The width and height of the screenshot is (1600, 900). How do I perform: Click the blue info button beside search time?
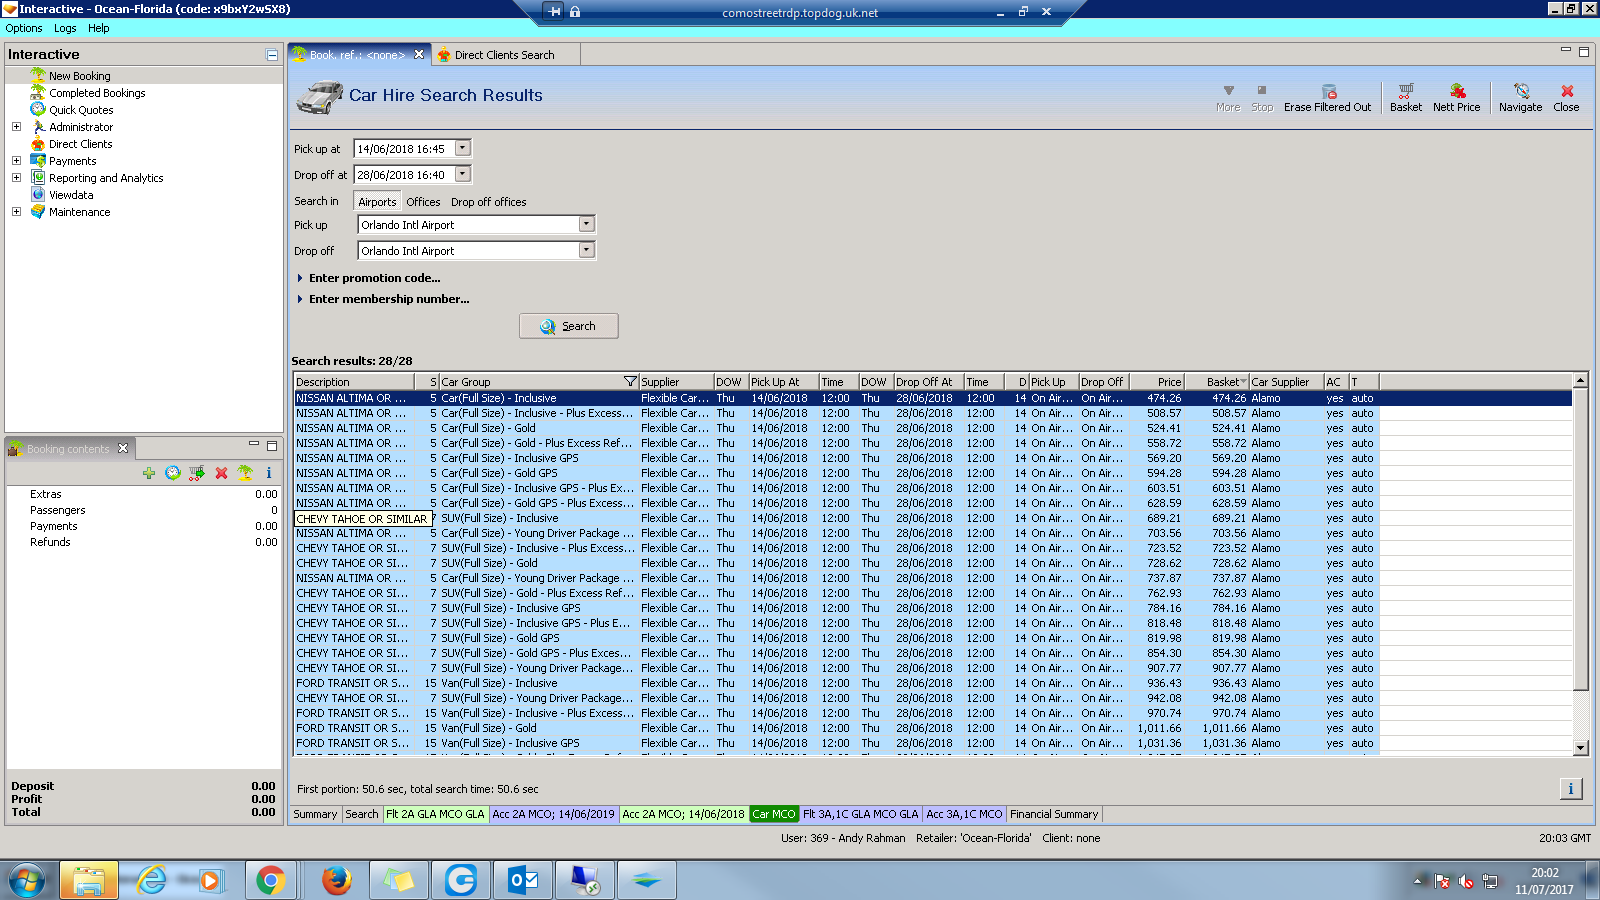click(x=1570, y=789)
